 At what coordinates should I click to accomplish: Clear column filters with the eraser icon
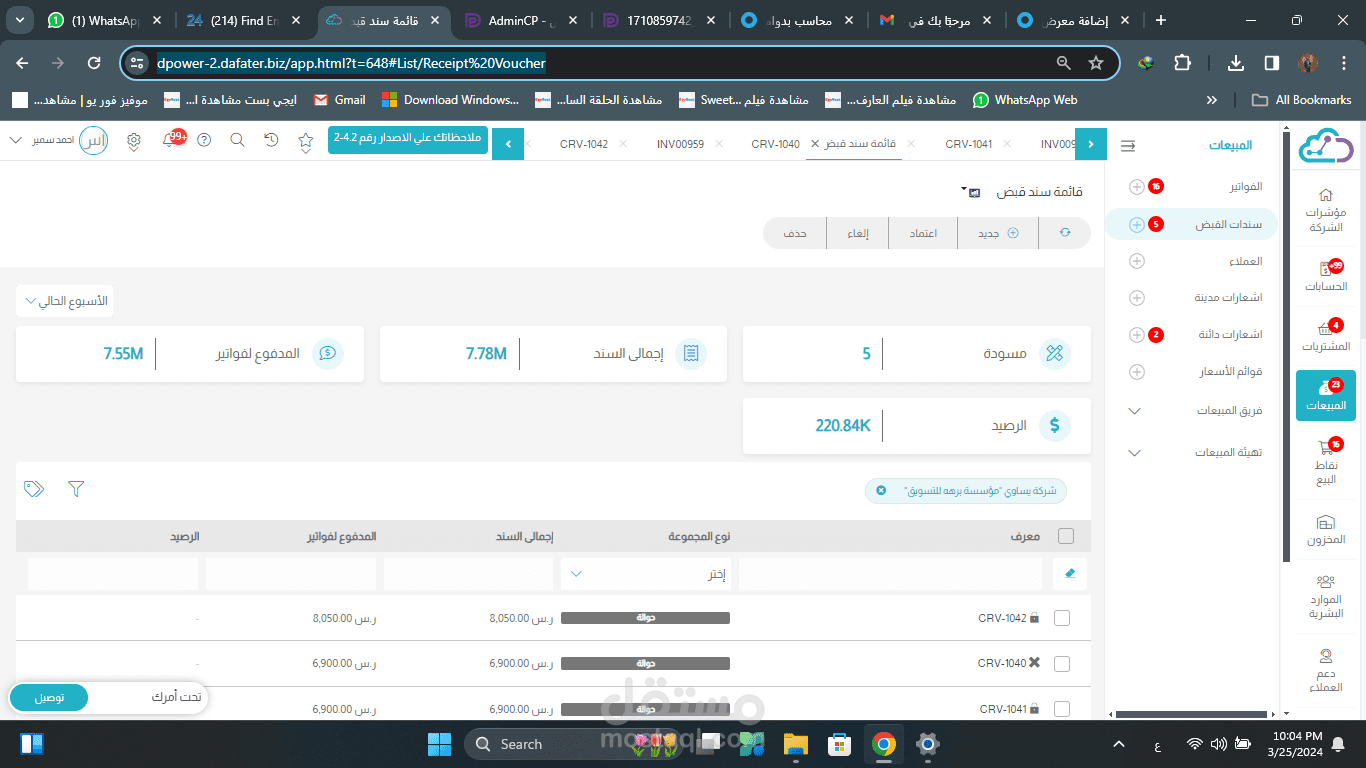pyautogui.click(x=1070, y=574)
